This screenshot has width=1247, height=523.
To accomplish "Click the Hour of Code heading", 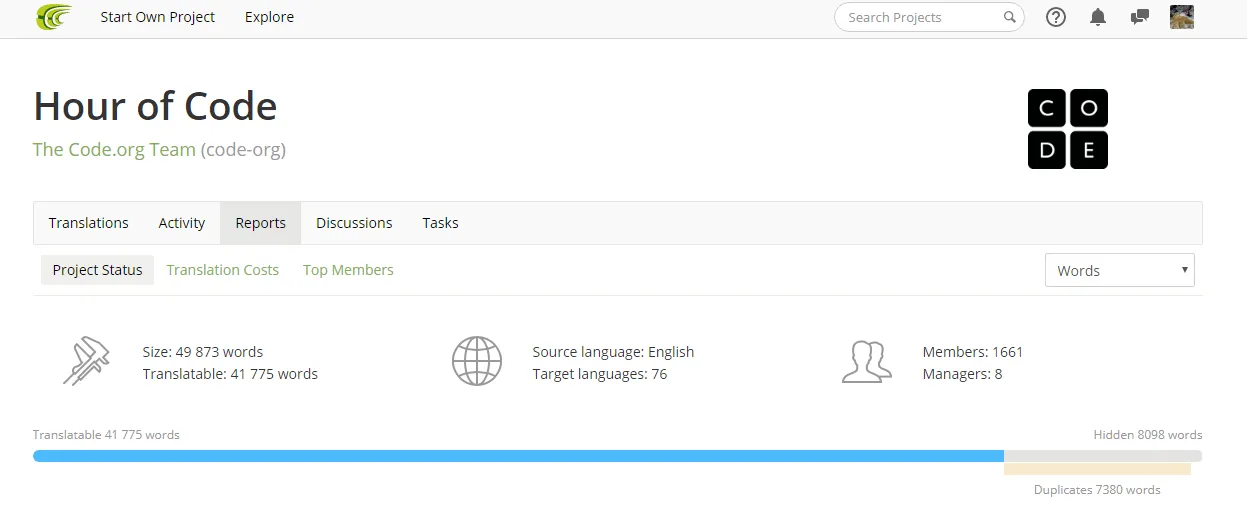I will coord(155,106).
